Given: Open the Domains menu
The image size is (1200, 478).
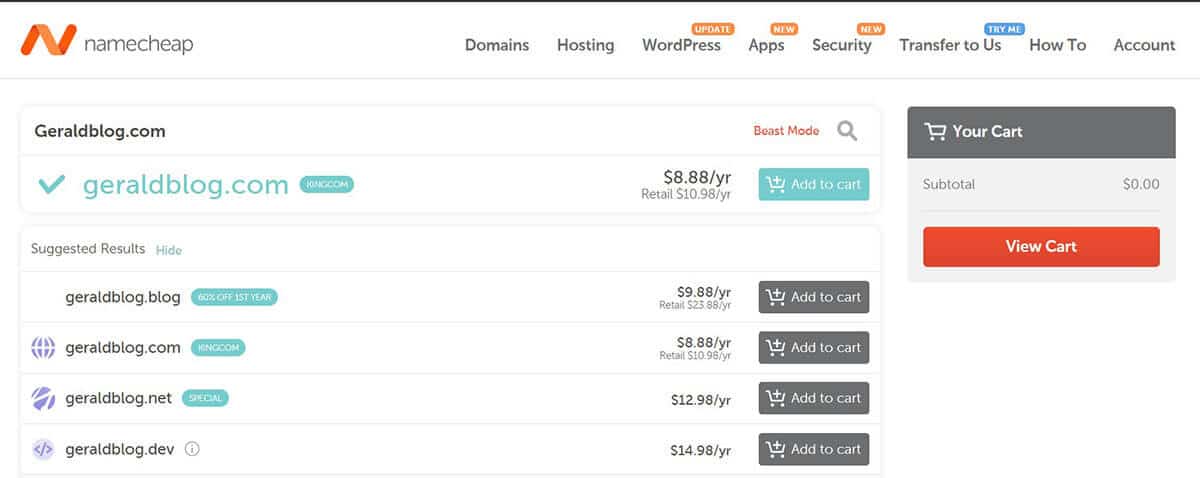Looking at the screenshot, I should click(497, 45).
